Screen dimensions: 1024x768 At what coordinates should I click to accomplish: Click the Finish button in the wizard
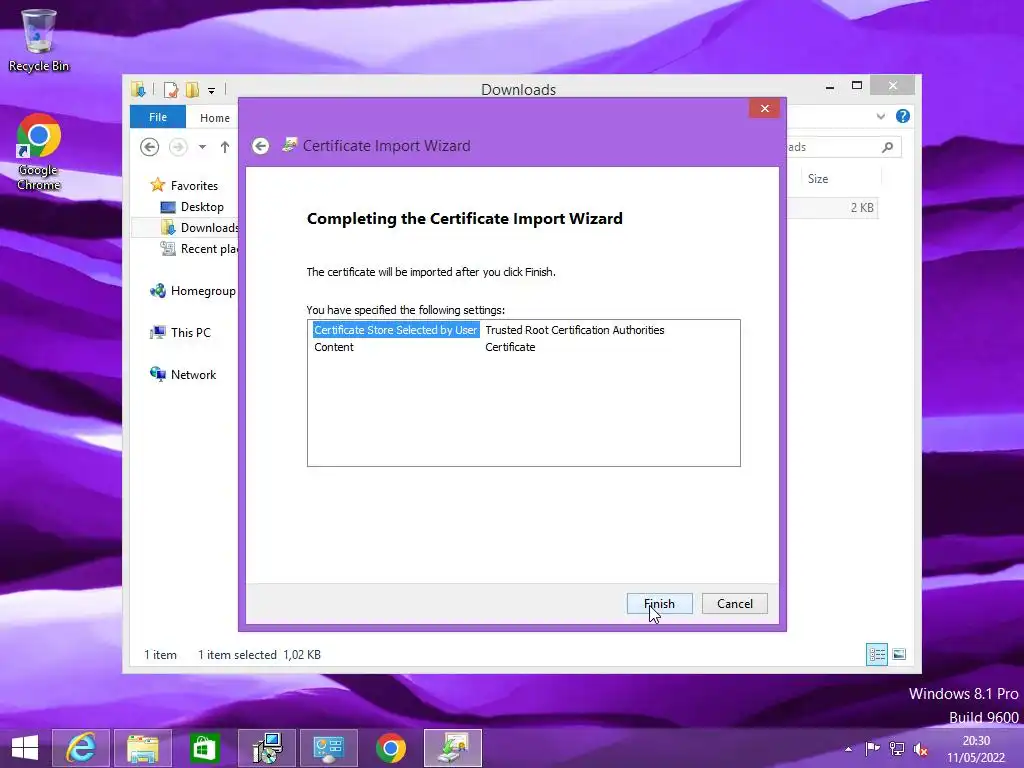click(x=659, y=603)
